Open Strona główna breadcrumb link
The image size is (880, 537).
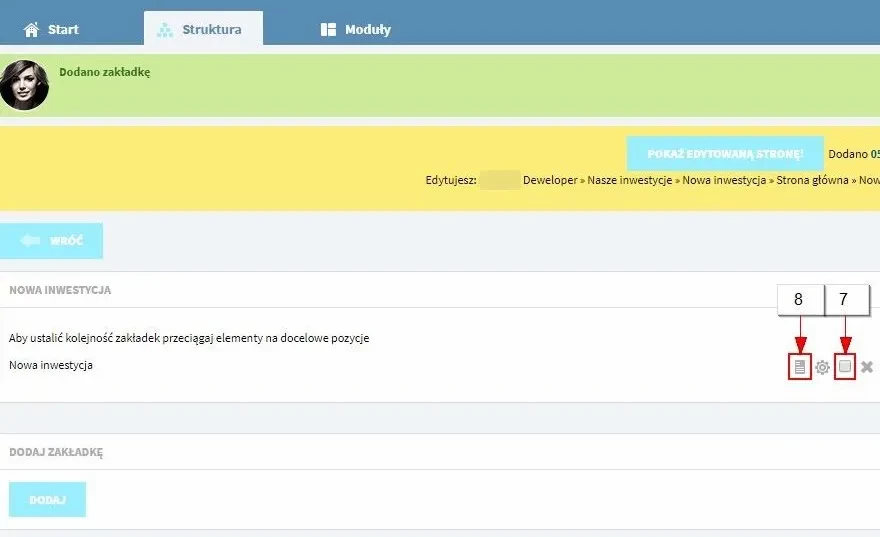(x=812, y=180)
